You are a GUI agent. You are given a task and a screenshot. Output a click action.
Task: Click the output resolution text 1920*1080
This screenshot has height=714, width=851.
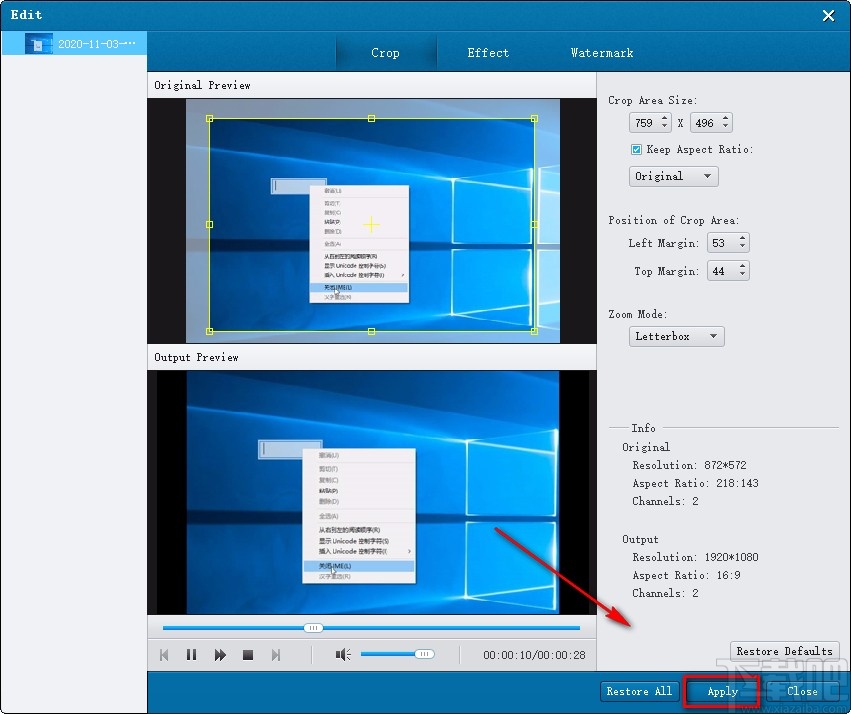click(x=731, y=557)
